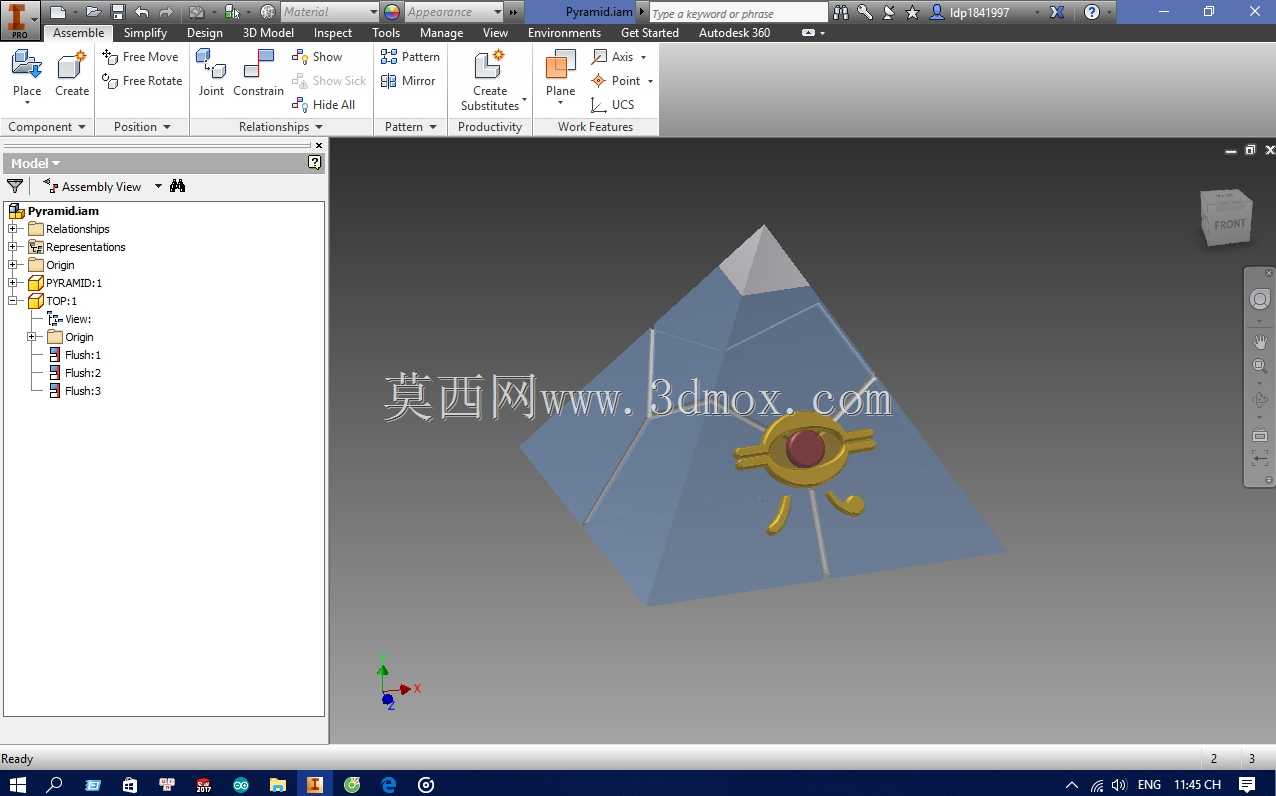Open the Assembly View dropdown
1276x796 pixels.
(x=158, y=187)
